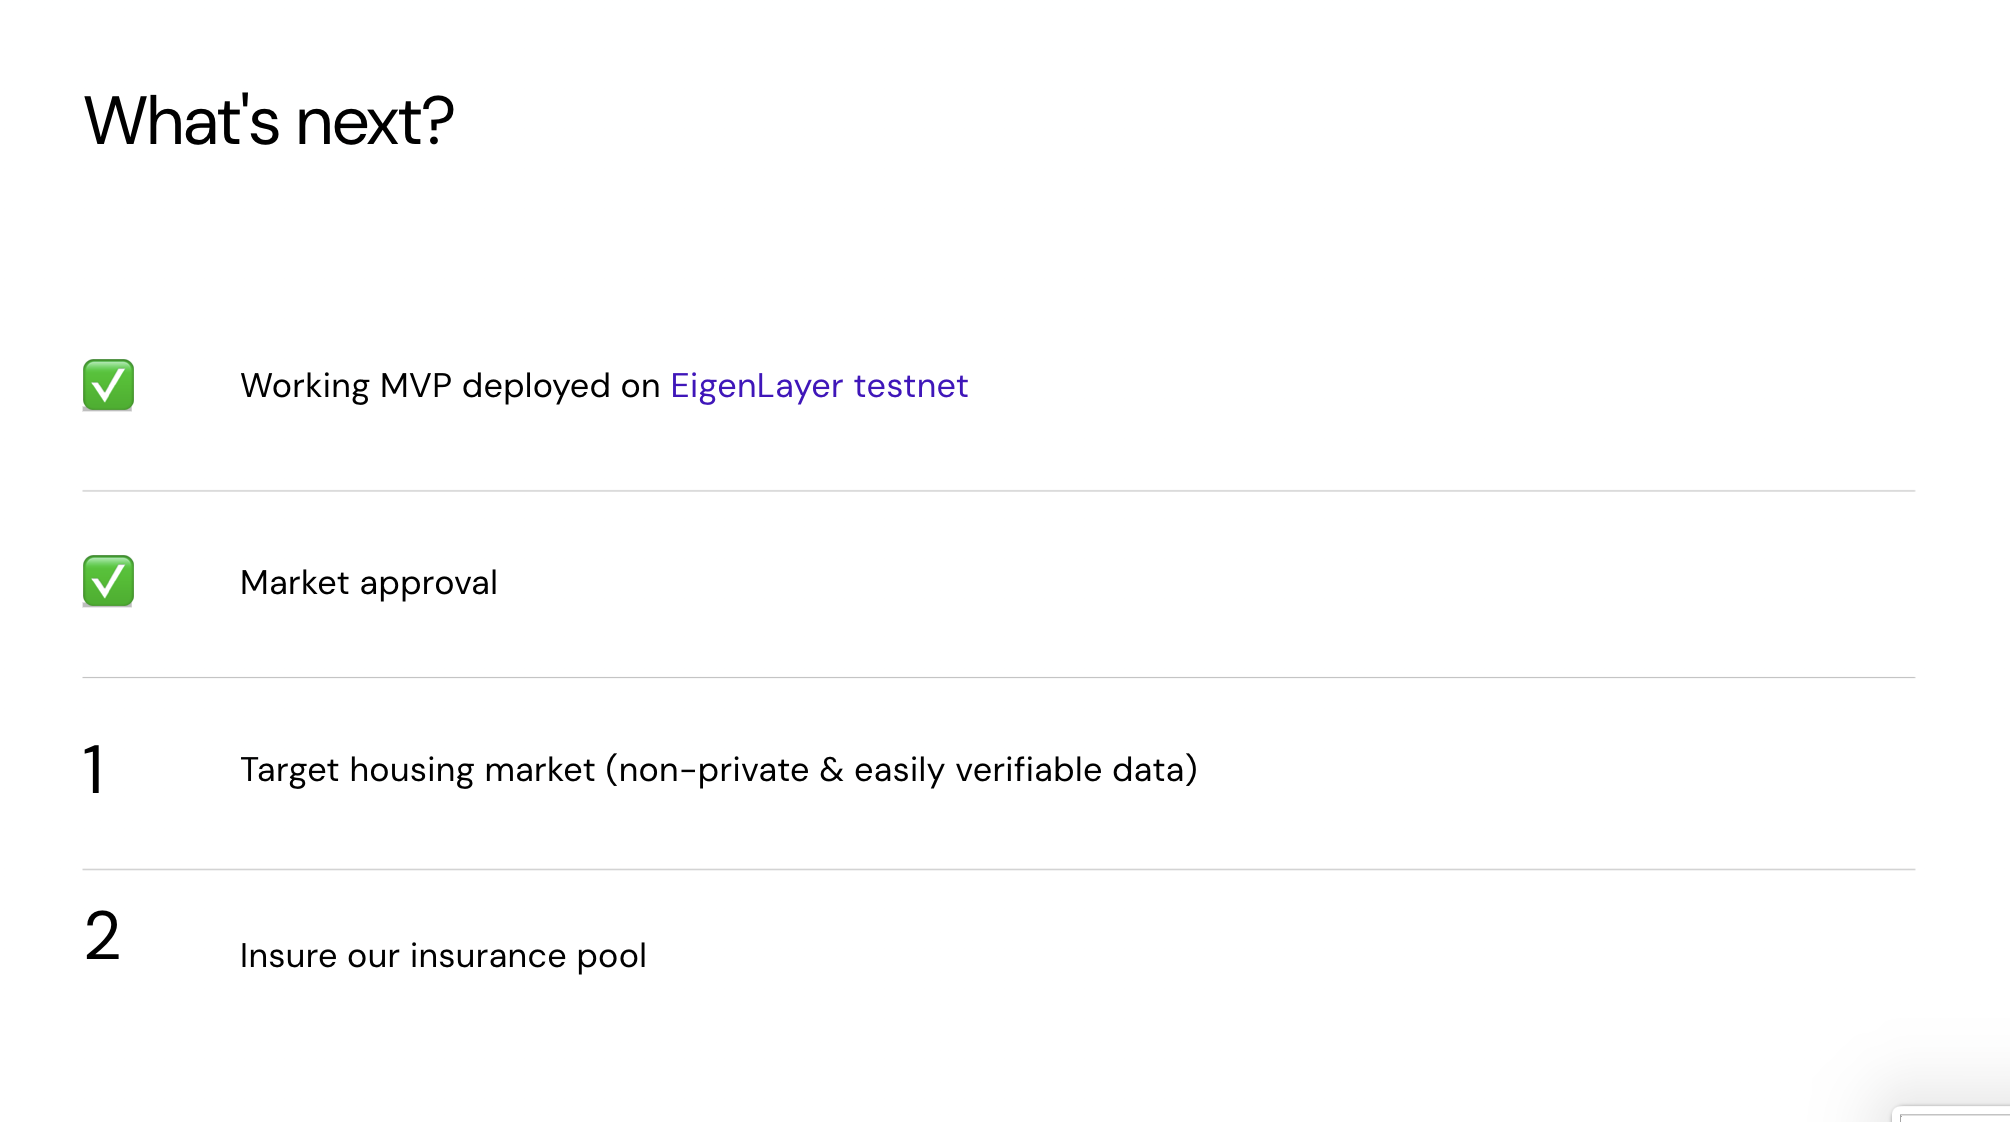Click the question mark in the heading
2010x1122 pixels.
[x=438, y=121]
